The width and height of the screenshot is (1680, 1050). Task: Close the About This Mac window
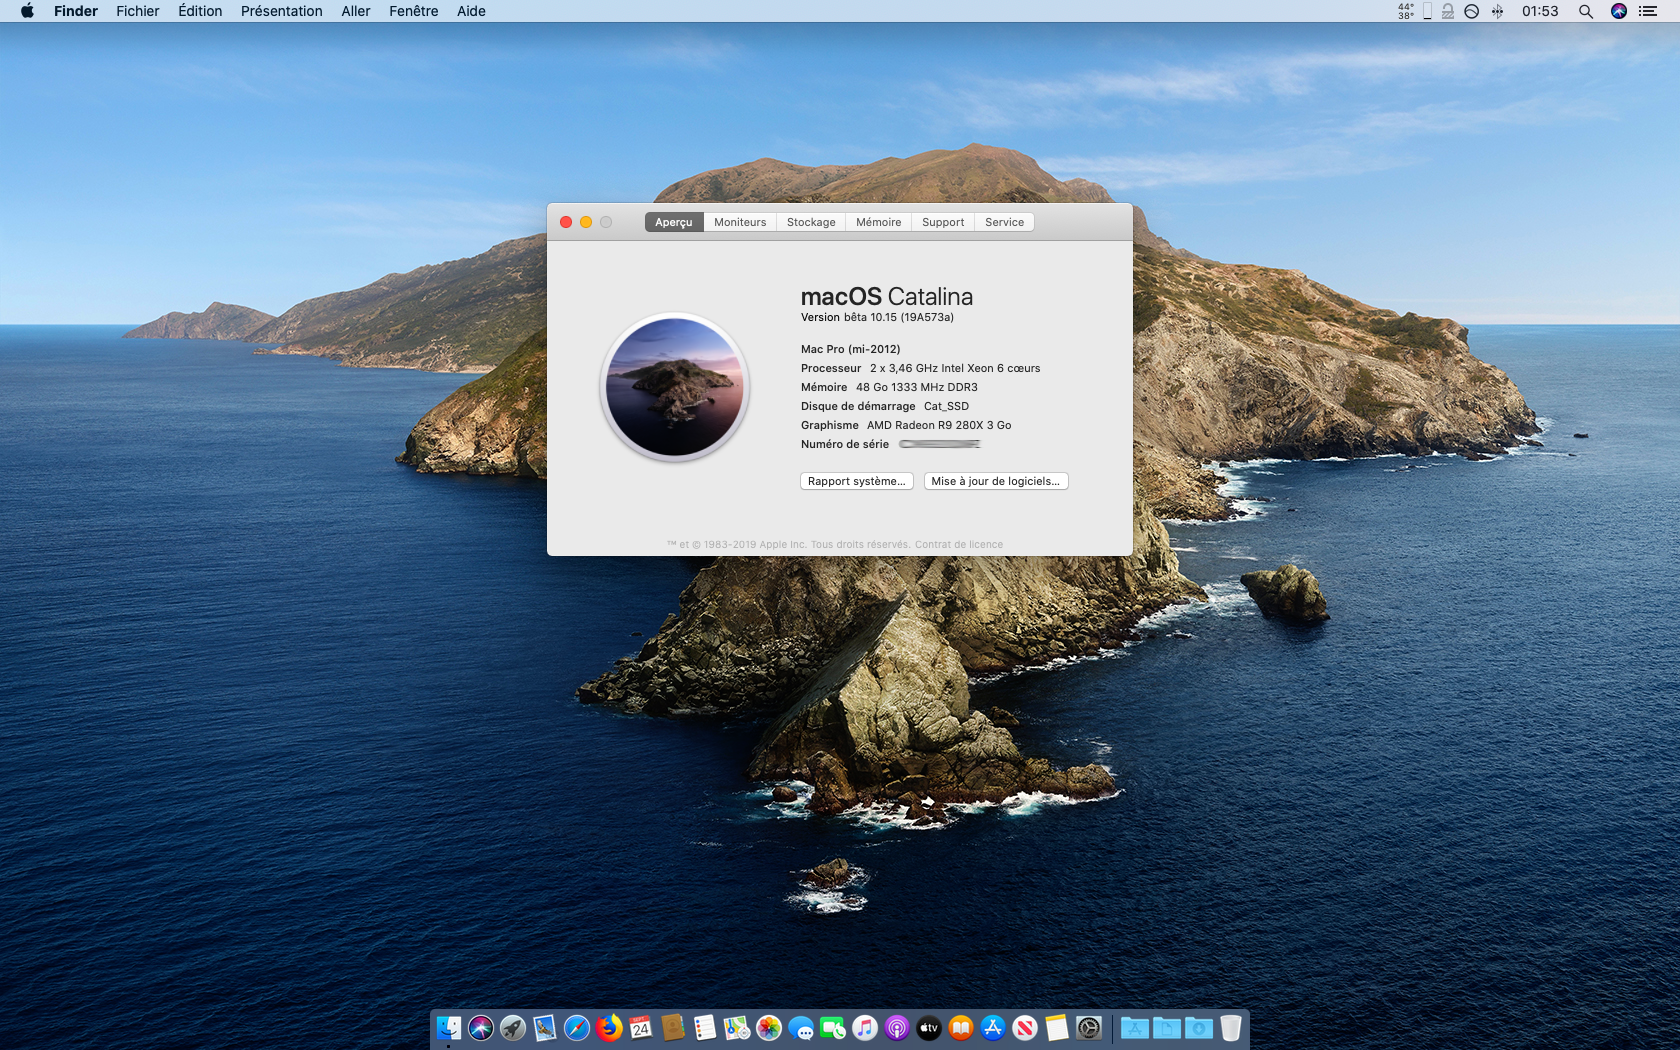(566, 222)
